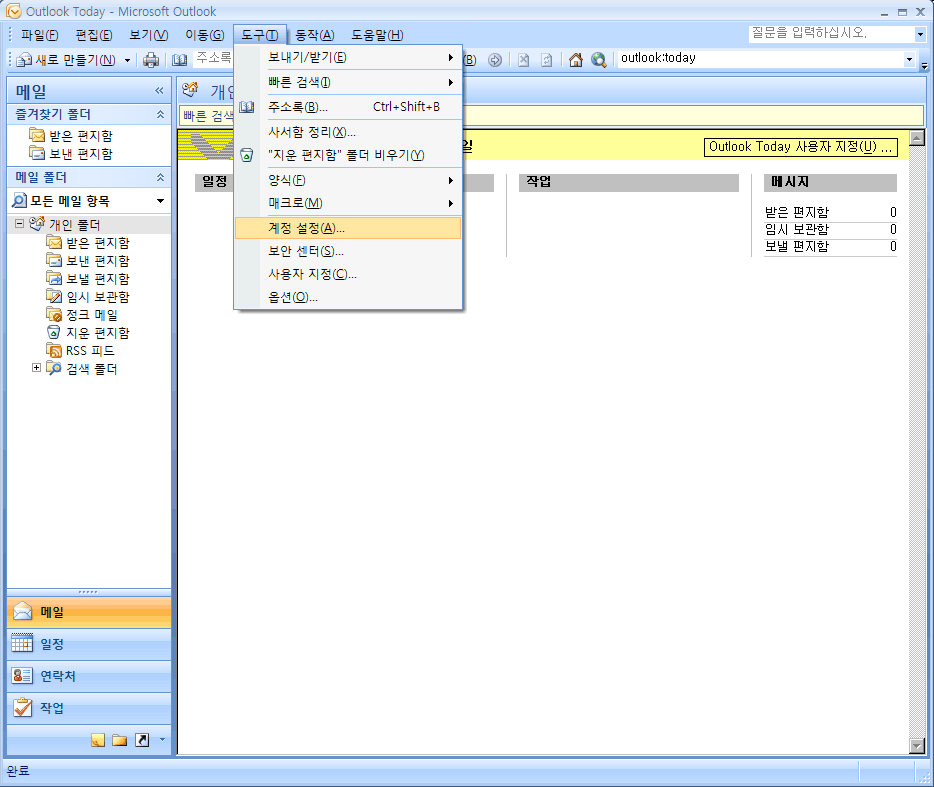Click the forward arrow navigation icon
The width and height of the screenshot is (934, 787).
(494, 60)
